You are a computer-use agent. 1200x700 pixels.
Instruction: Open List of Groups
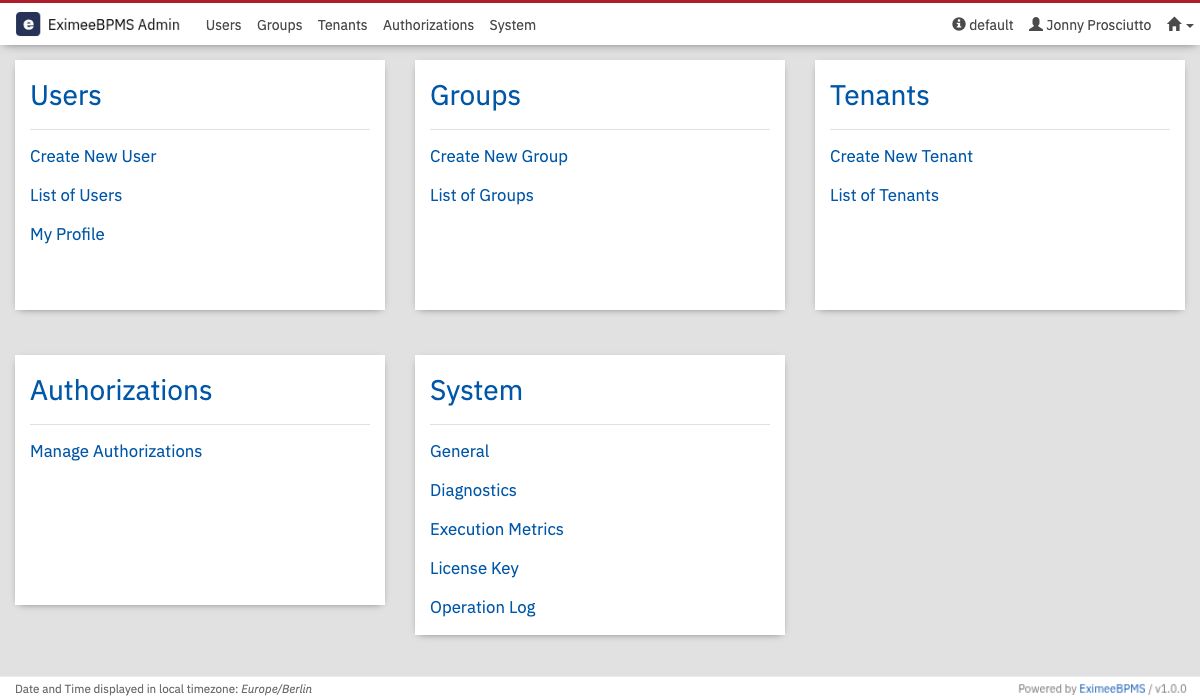point(482,195)
